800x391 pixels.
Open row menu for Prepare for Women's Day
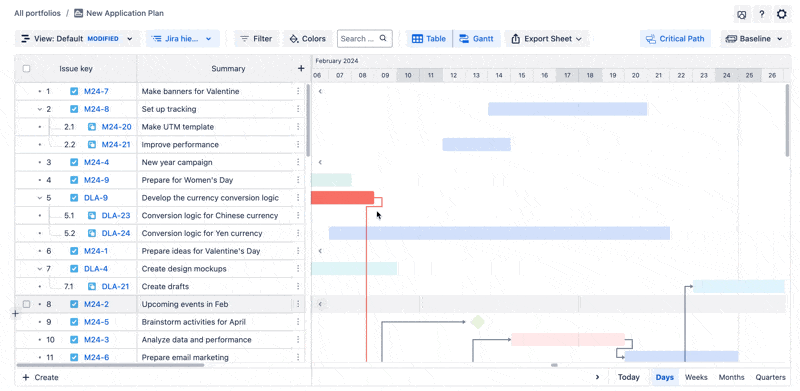click(298, 180)
